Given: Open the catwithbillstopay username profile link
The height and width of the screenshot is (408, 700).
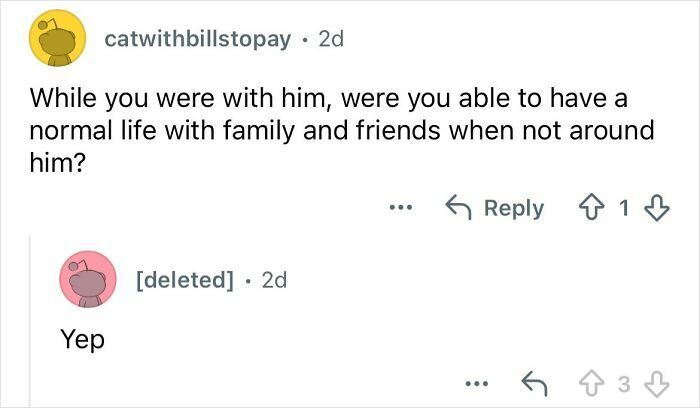Looking at the screenshot, I should [x=199, y=40].
